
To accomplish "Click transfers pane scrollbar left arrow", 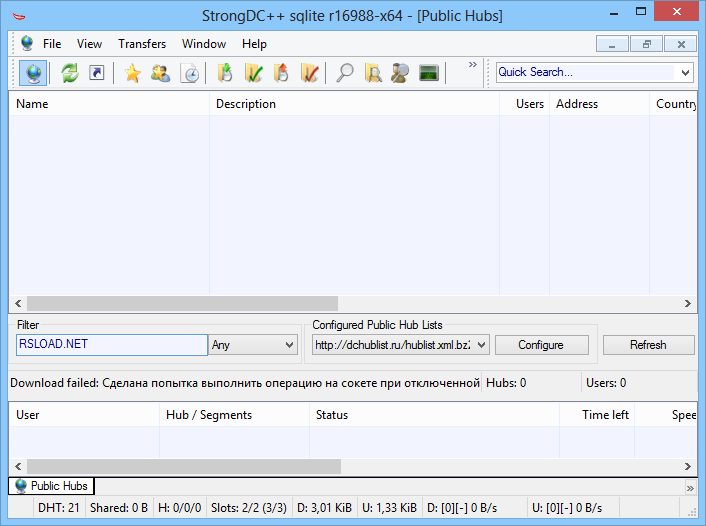I will (18, 466).
